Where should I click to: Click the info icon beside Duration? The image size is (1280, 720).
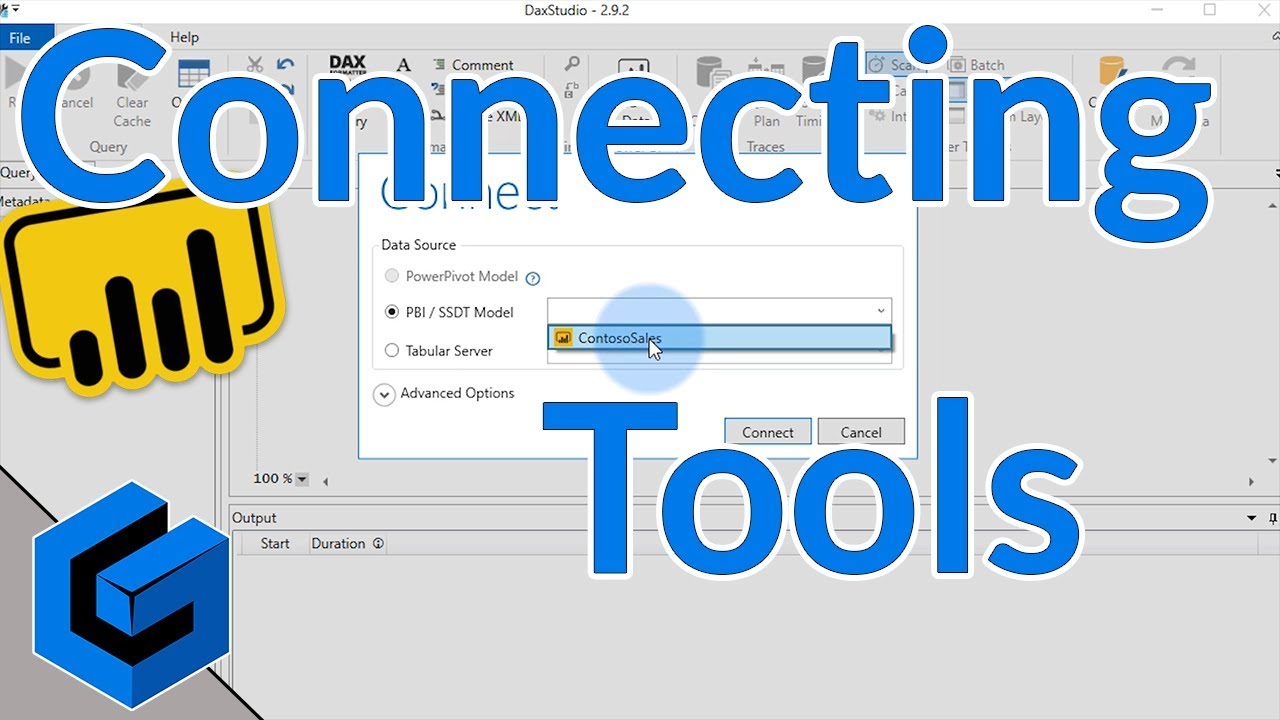pos(378,544)
